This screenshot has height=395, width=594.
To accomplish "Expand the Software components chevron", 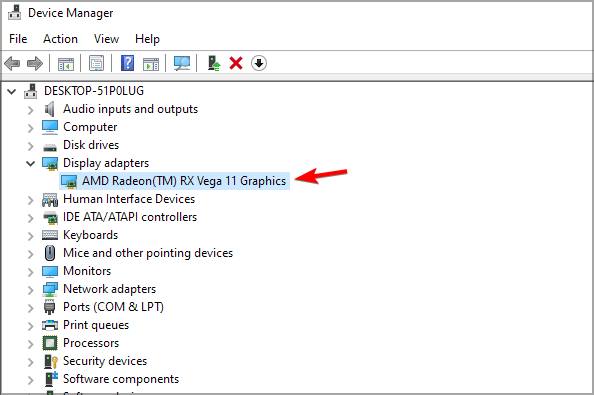I will [x=31, y=380].
